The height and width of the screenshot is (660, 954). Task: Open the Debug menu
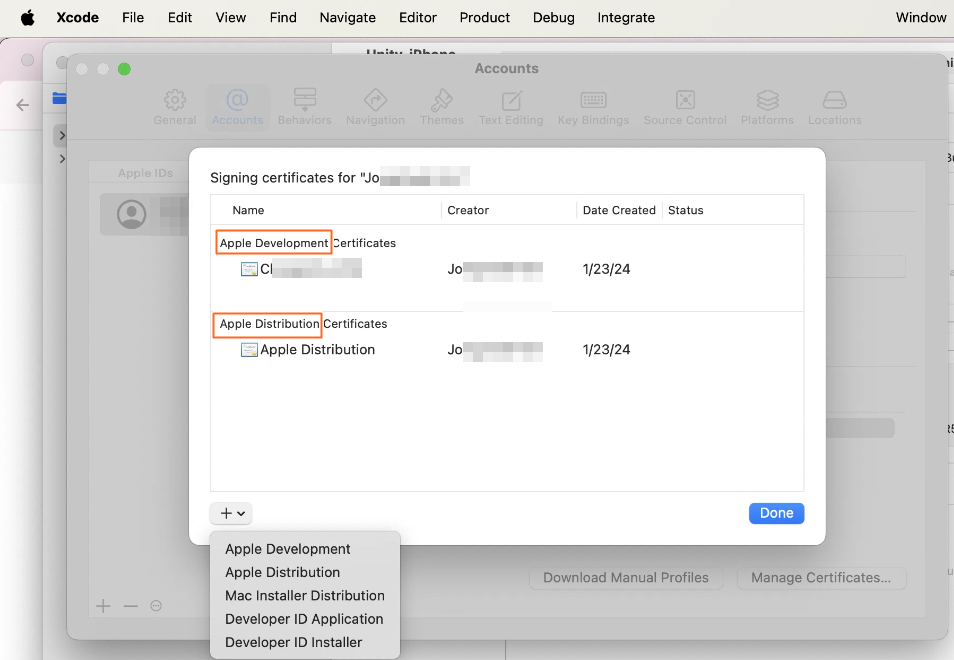coord(553,18)
